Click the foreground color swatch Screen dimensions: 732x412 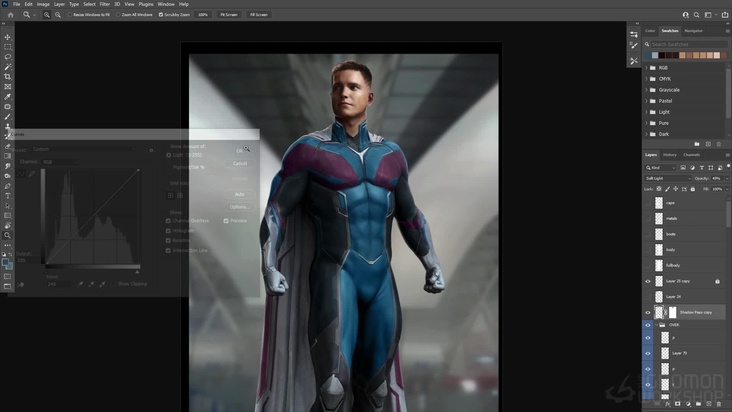[6, 263]
